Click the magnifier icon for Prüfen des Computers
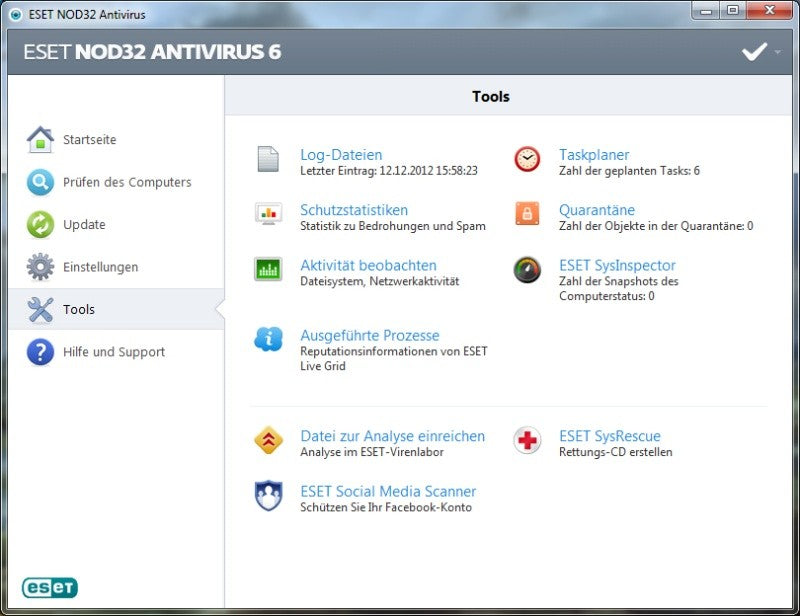The height and width of the screenshot is (616, 800). pyautogui.click(x=40, y=182)
